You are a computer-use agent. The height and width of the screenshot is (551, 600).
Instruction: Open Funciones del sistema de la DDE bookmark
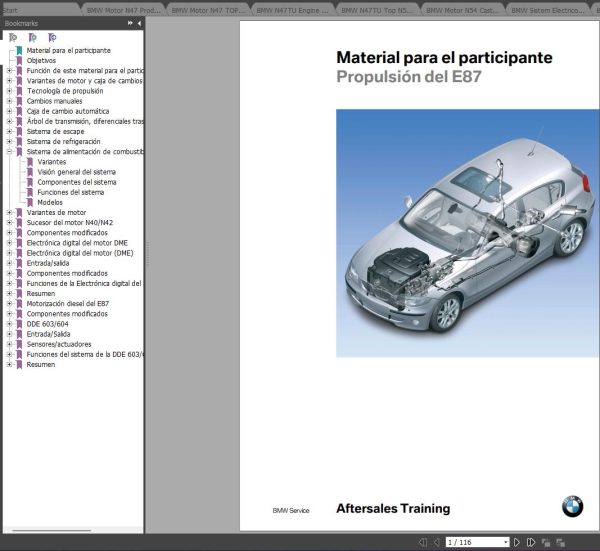click(85, 354)
